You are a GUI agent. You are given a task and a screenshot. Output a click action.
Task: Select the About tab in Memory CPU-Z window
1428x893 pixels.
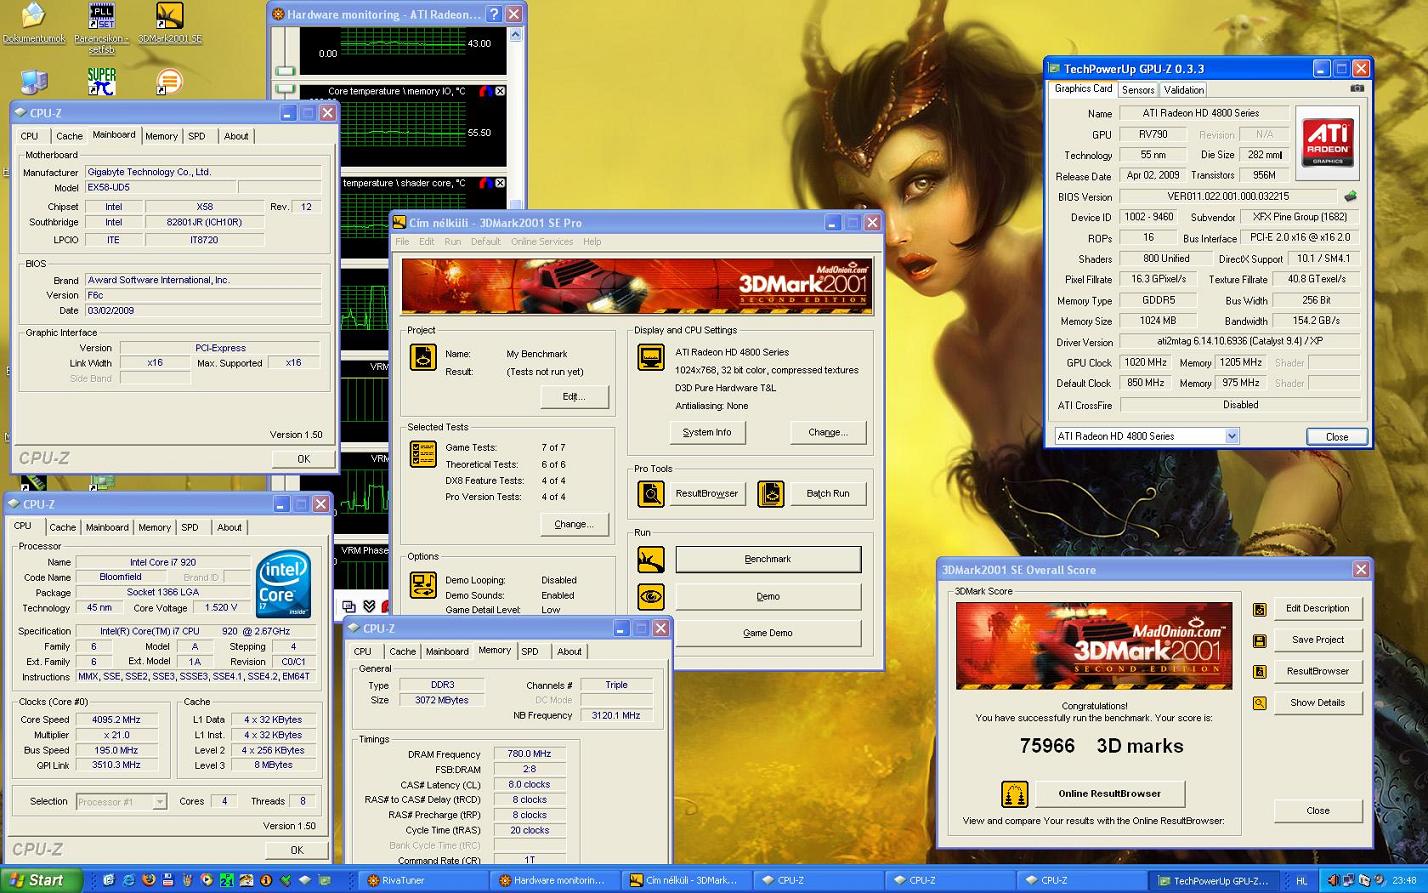pyautogui.click(x=569, y=651)
